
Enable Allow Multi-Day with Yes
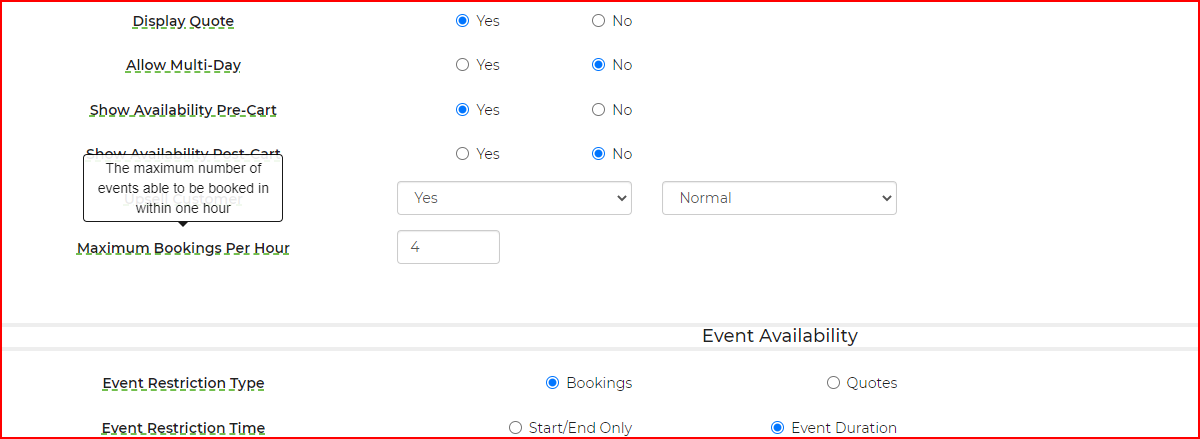click(462, 65)
